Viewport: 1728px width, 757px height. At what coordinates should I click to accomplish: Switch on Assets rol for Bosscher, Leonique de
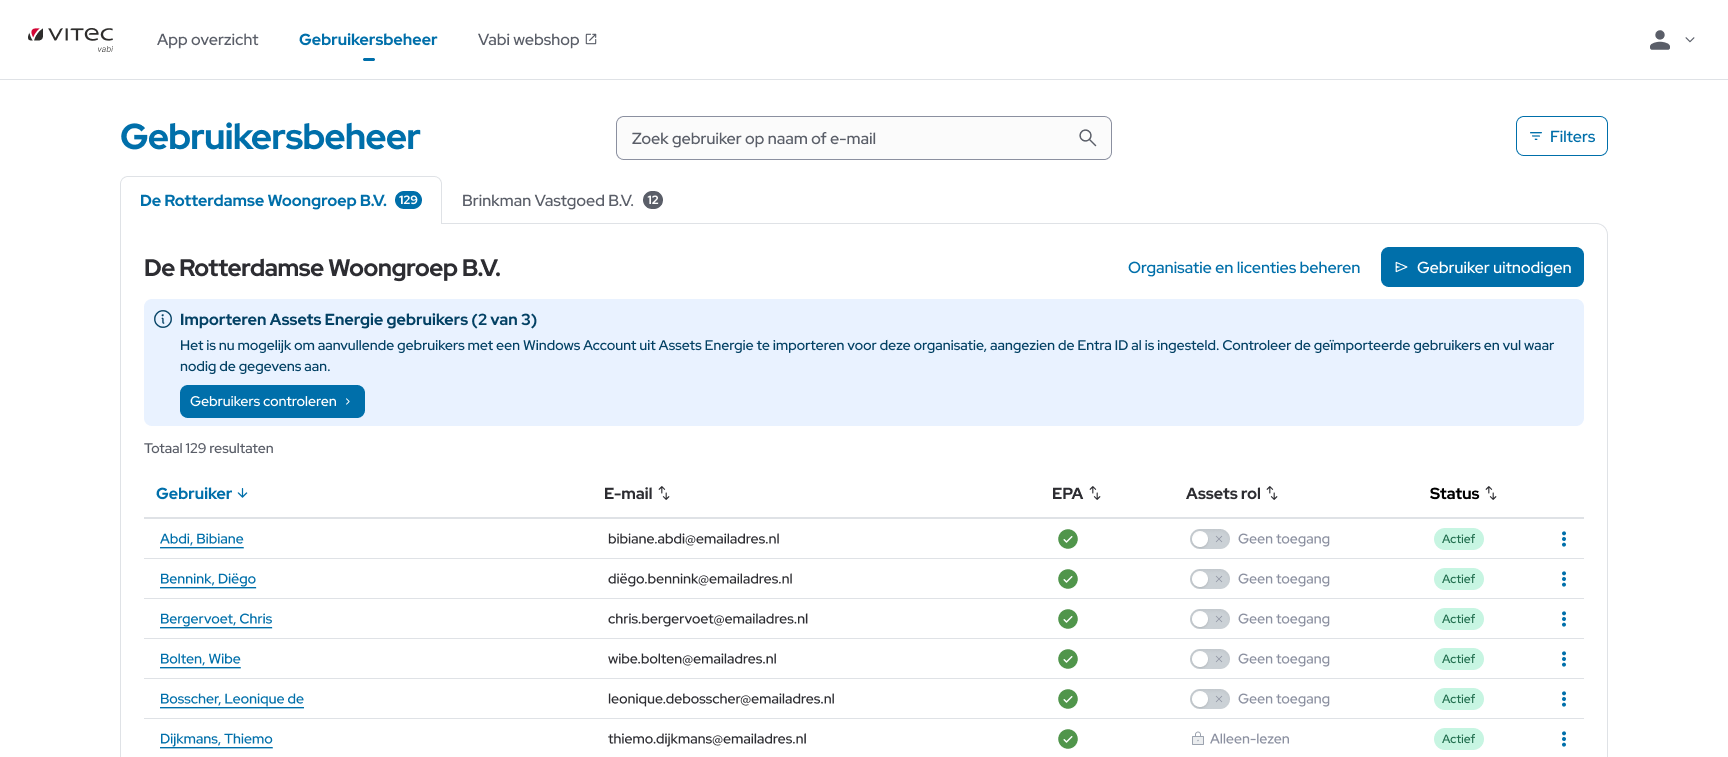click(1208, 699)
